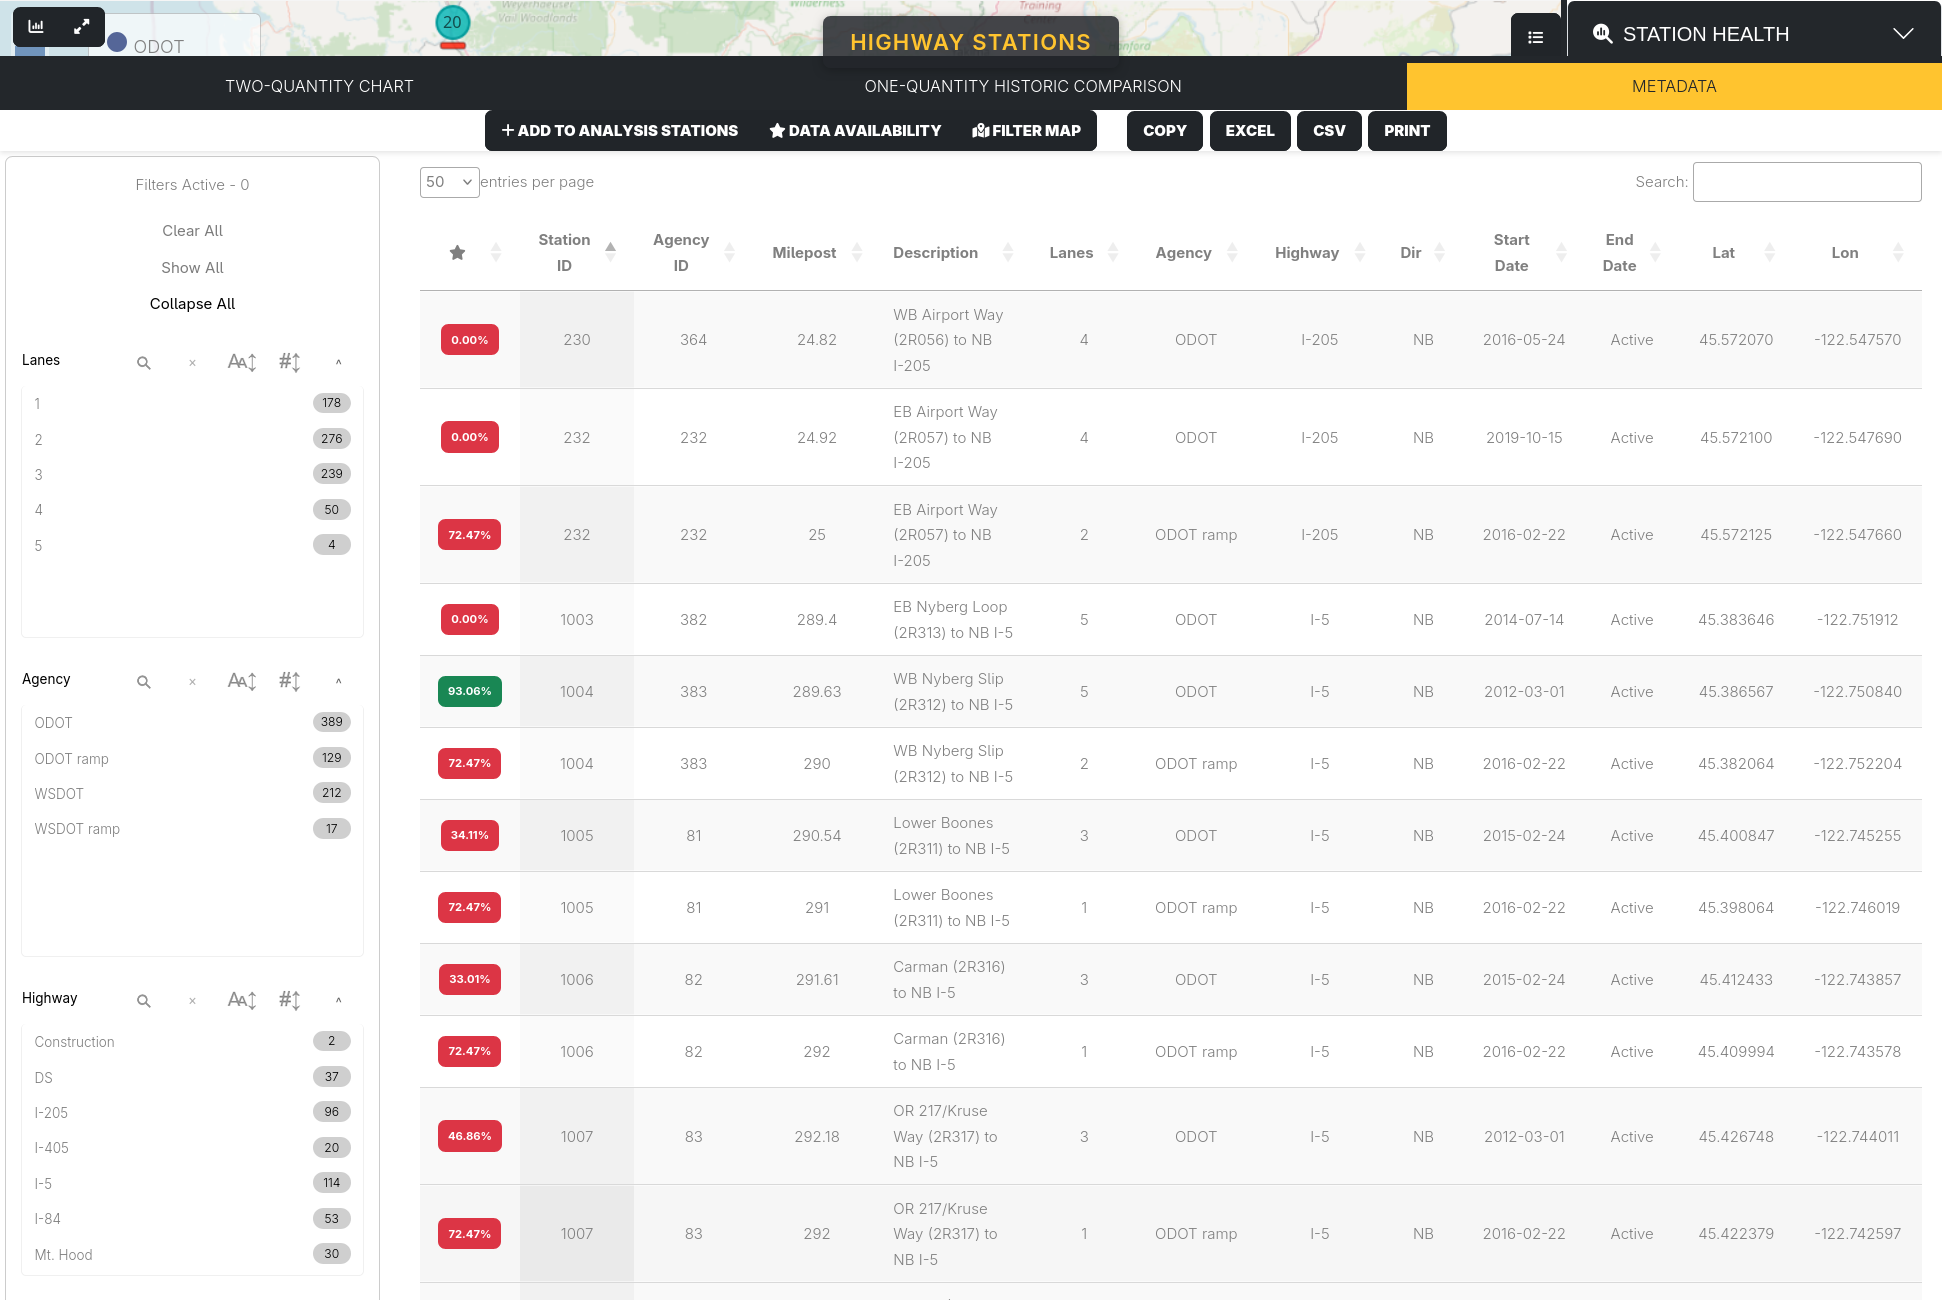Sort Agency filter by count
The width and height of the screenshot is (1942, 1302).
click(x=290, y=681)
